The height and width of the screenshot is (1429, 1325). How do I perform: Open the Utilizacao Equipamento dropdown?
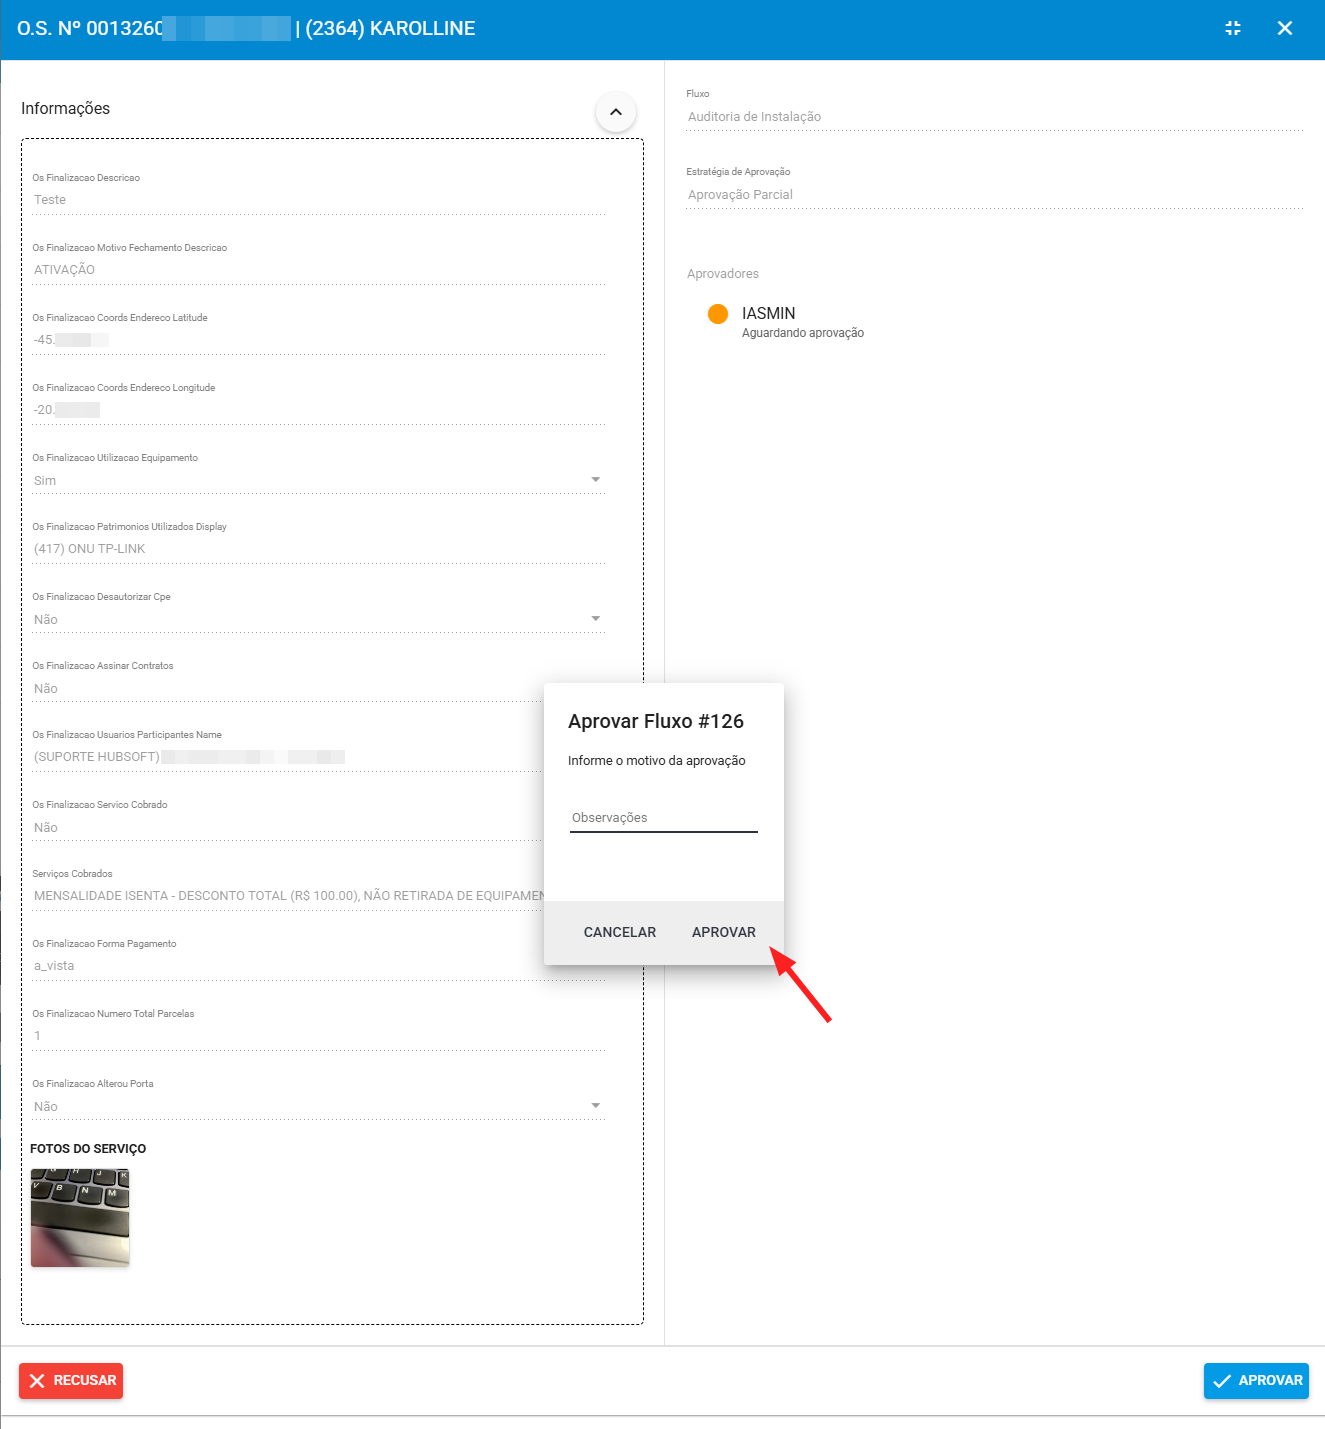[x=596, y=480]
